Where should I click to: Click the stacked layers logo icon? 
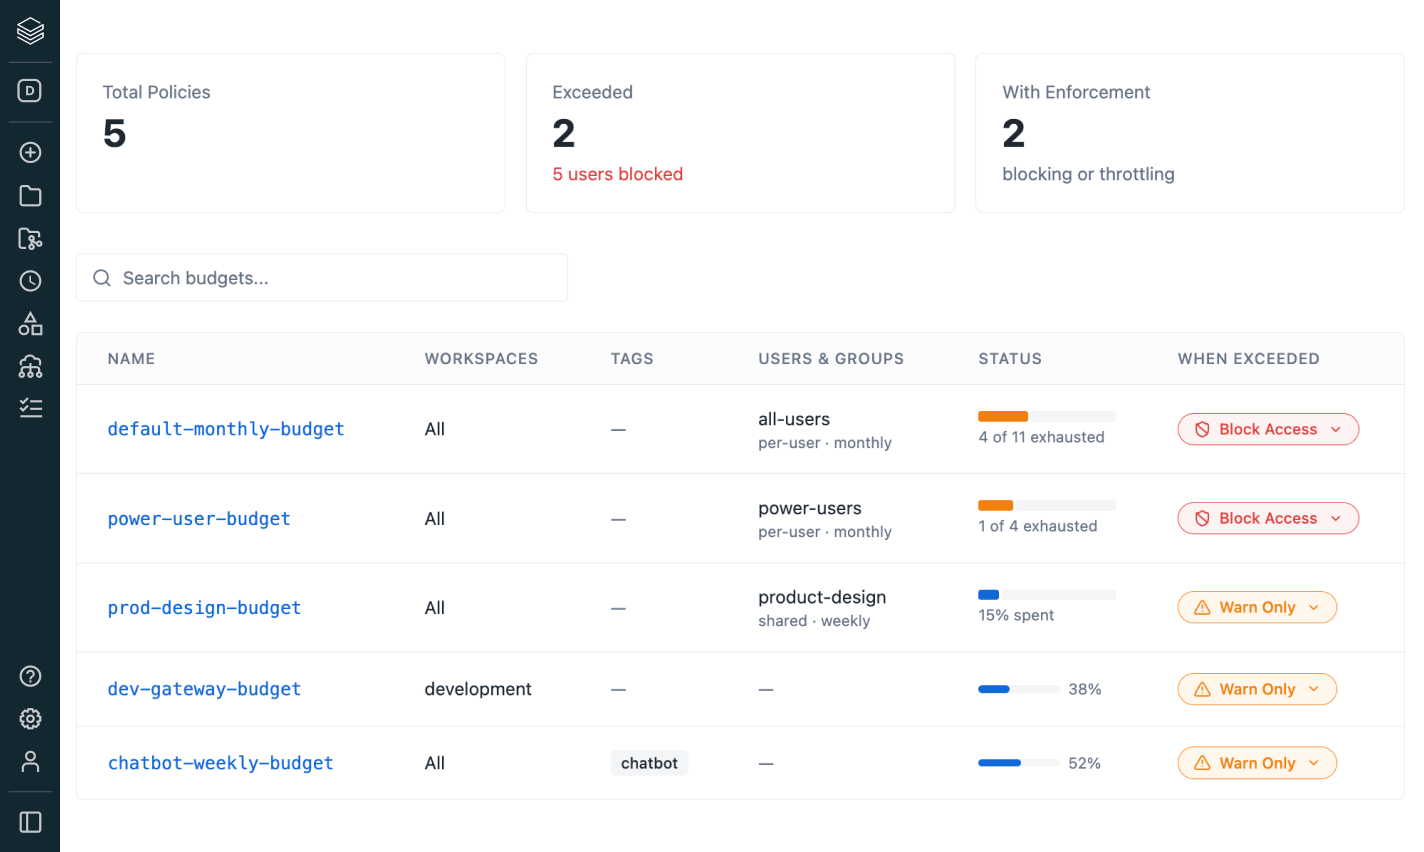pyautogui.click(x=30, y=31)
